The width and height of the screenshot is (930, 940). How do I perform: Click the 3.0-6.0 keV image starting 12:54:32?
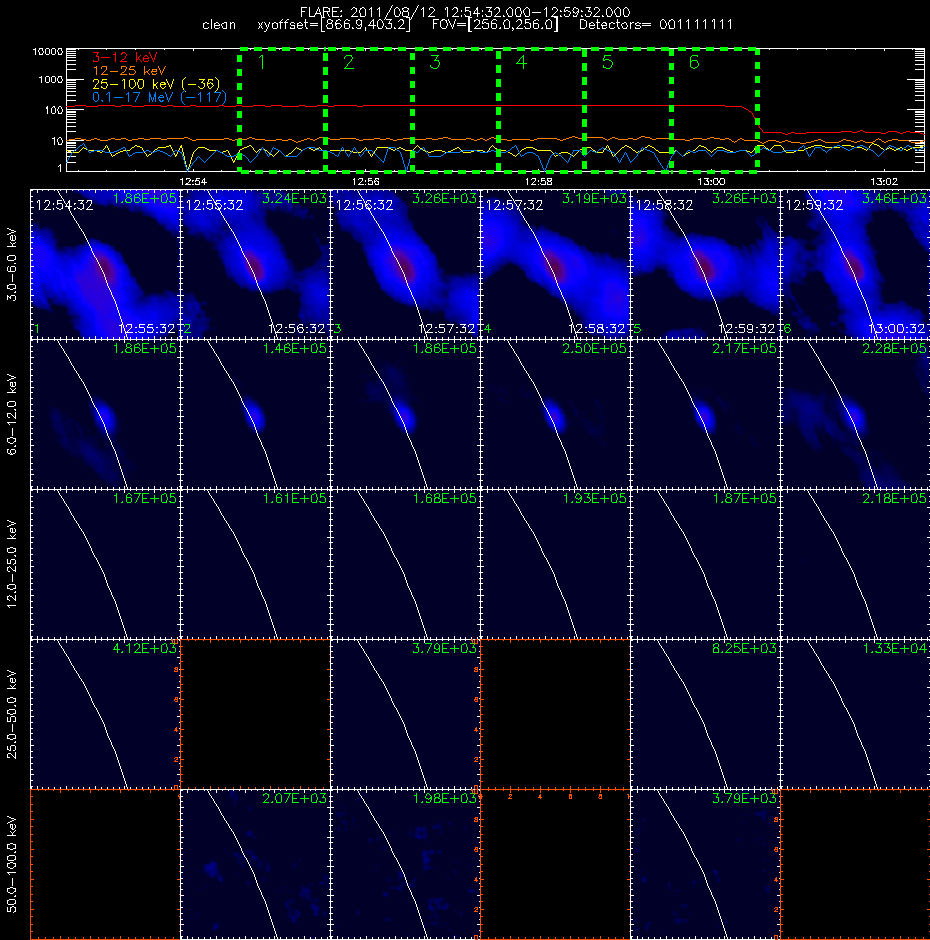coord(106,264)
